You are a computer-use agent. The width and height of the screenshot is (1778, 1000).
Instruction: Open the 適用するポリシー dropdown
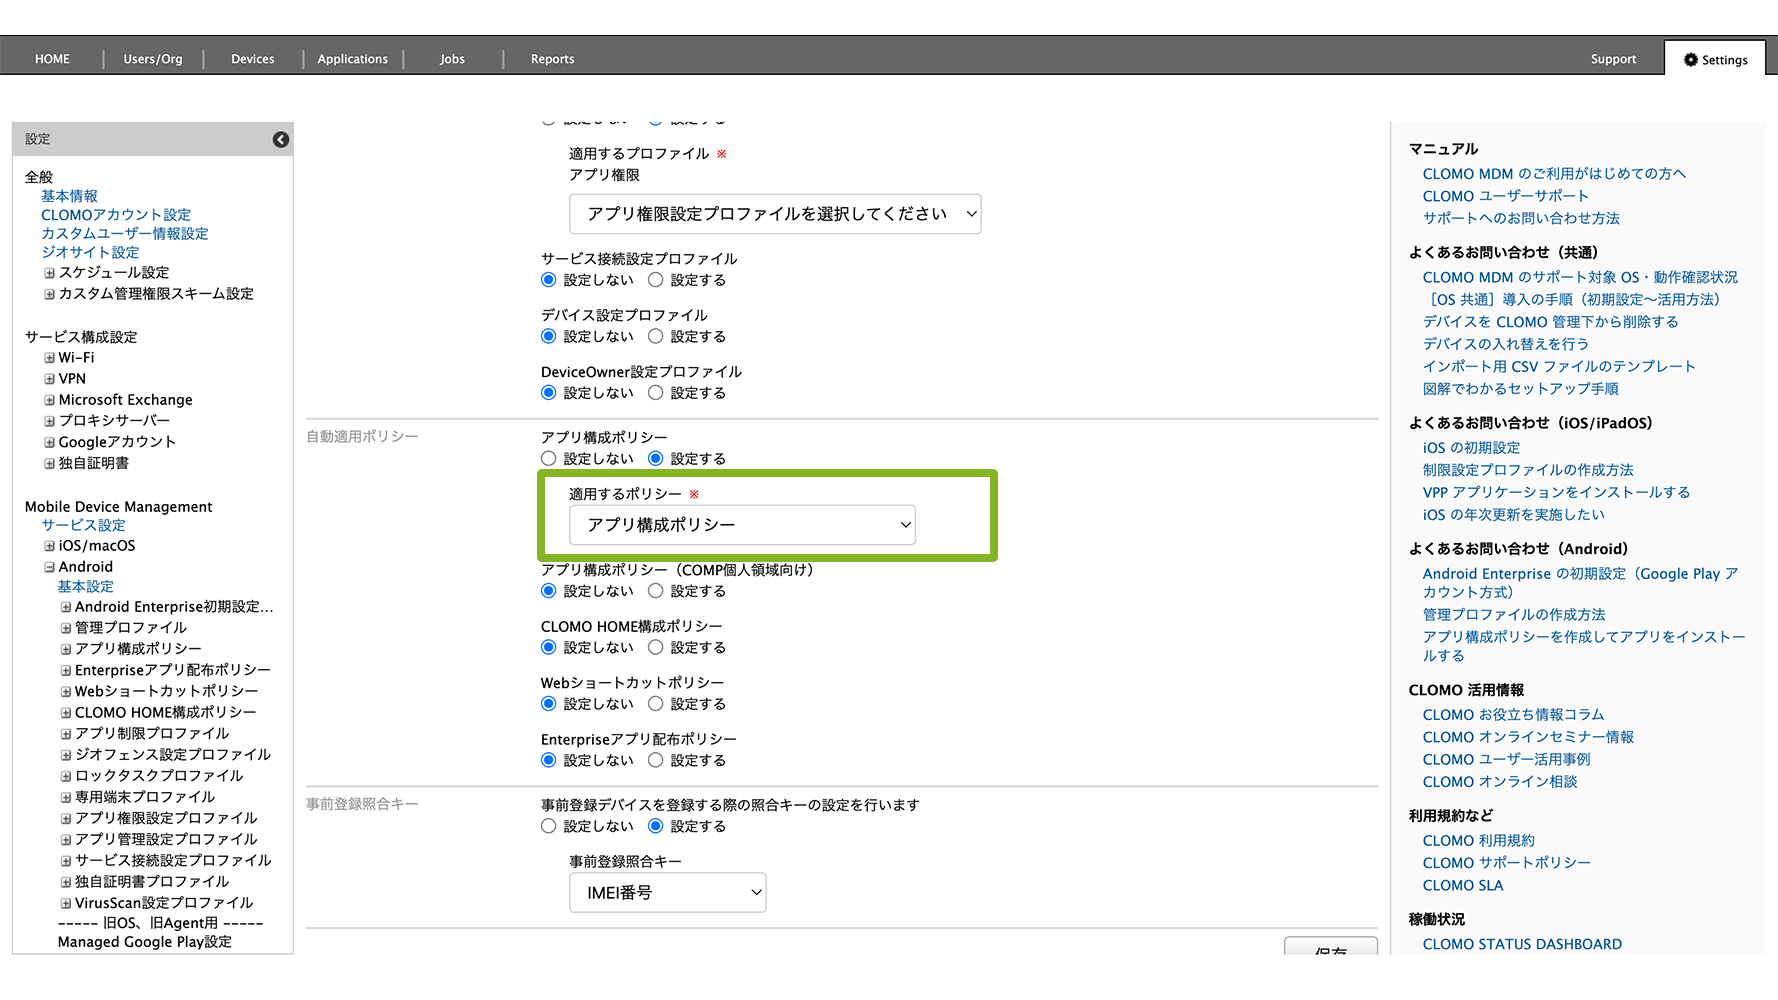point(742,525)
